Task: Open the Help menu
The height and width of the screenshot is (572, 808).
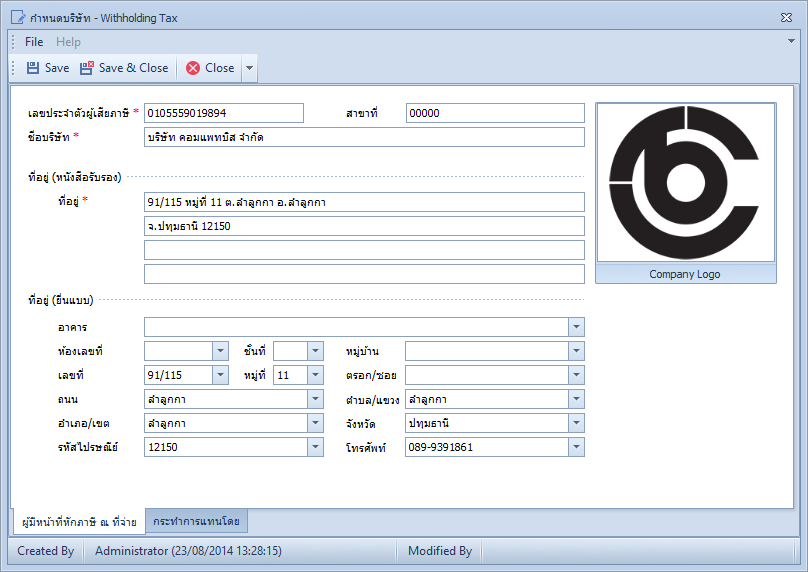Action: point(68,42)
